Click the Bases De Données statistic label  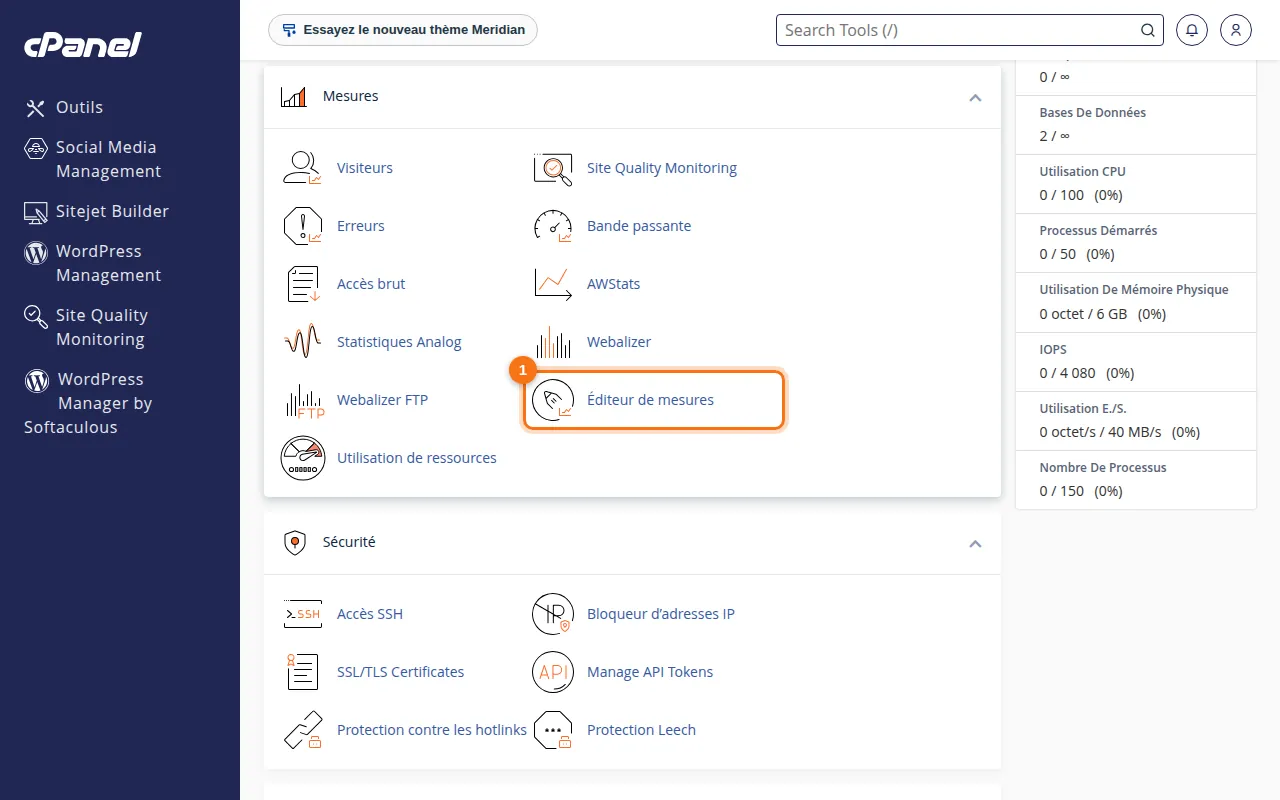1093,112
